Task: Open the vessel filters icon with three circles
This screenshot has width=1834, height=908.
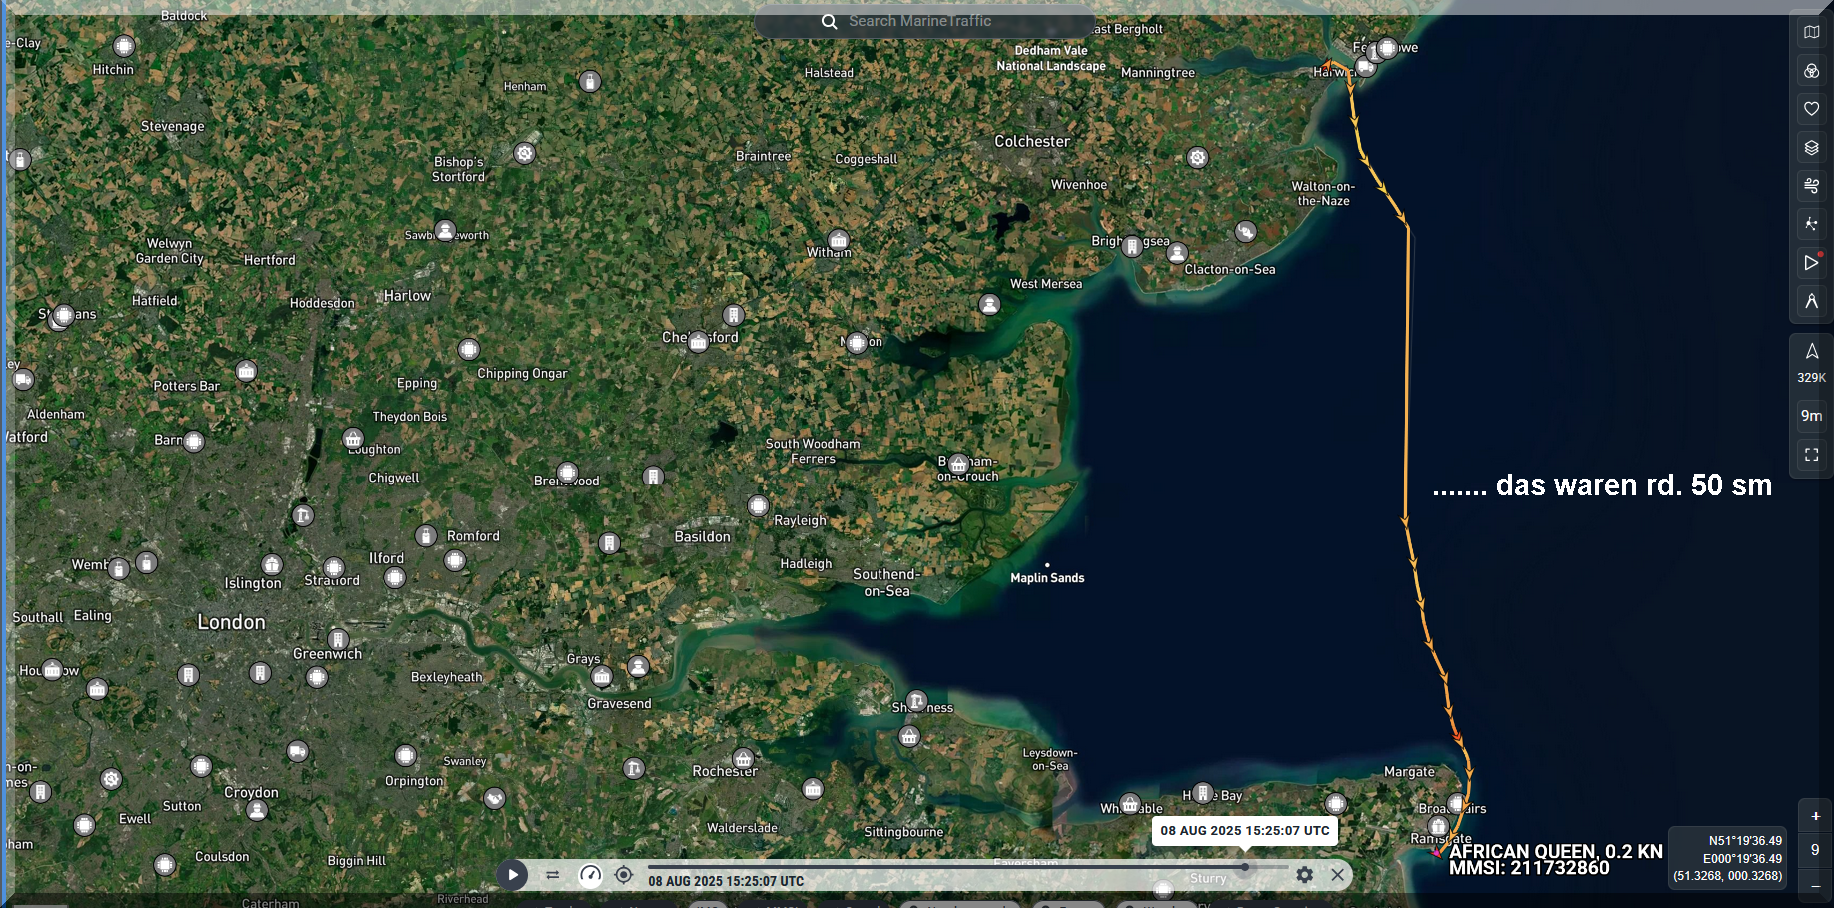Action: coord(1811,71)
